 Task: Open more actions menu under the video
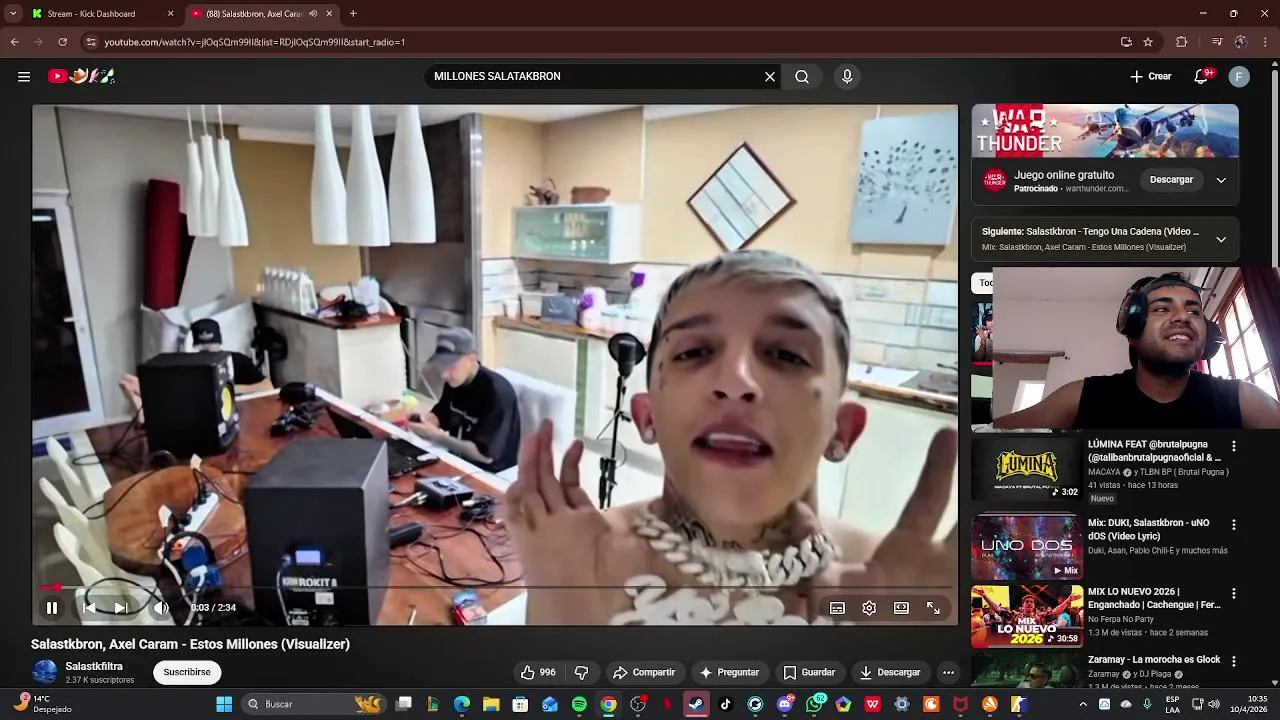(948, 672)
